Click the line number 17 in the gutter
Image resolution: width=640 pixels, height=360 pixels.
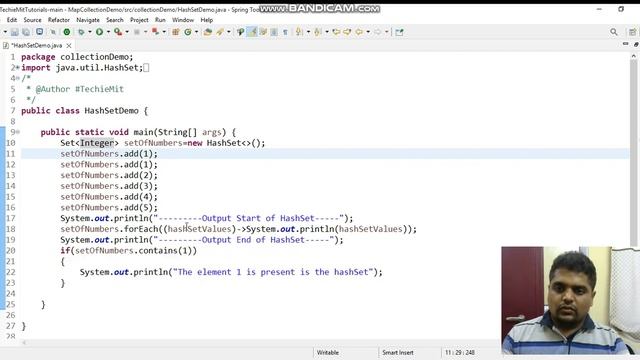click(11, 218)
